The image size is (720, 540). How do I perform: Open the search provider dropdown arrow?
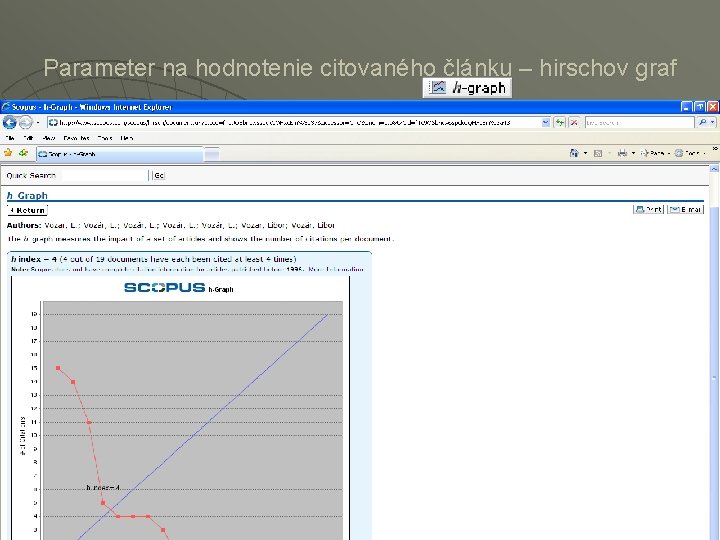[x=712, y=123]
